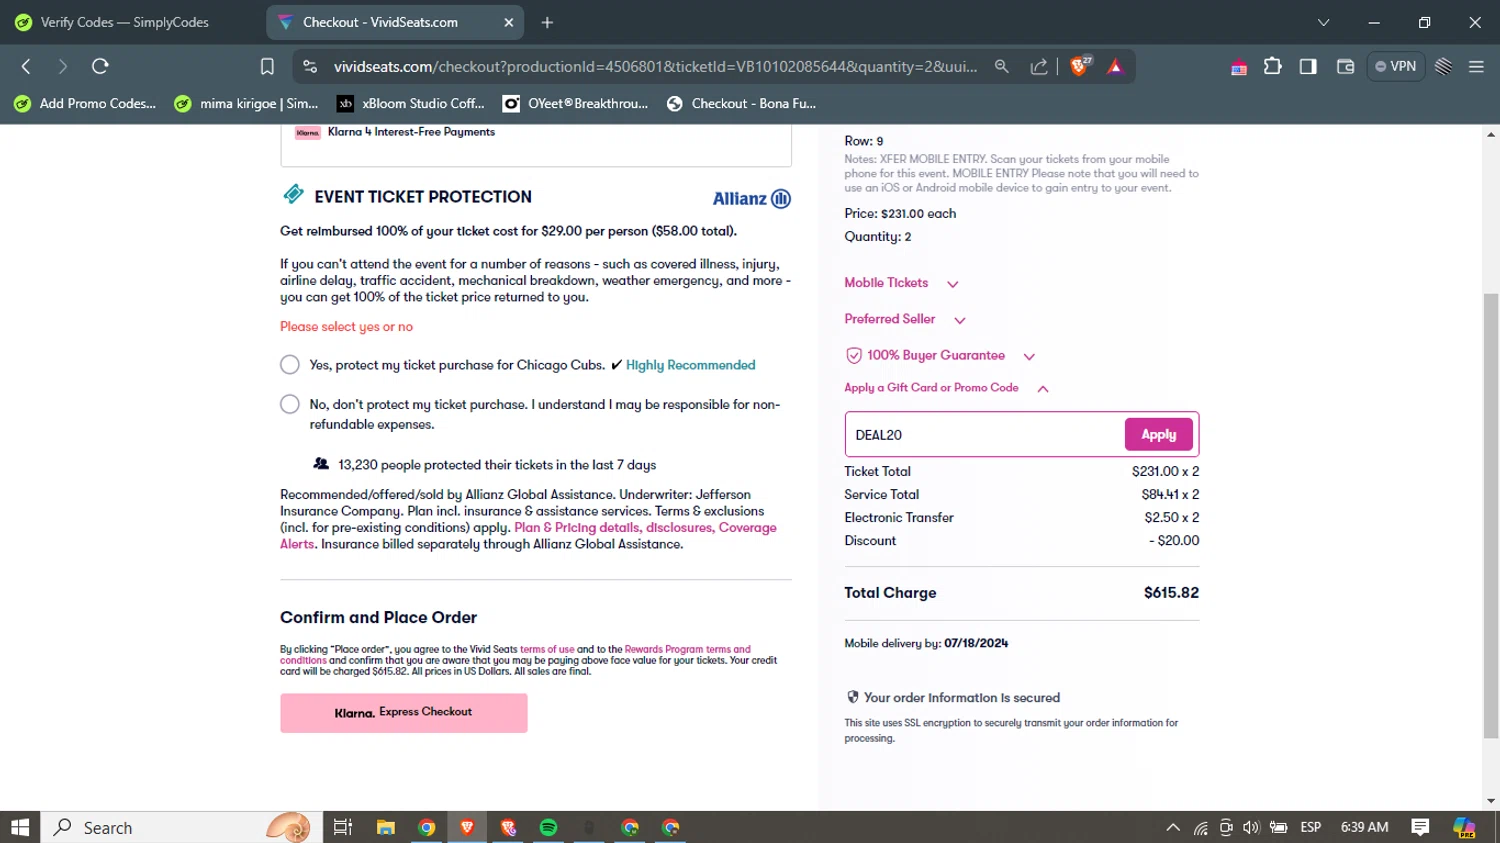Open the Checkout - Bona Fu bookmark

pyautogui.click(x=741, y=103)
